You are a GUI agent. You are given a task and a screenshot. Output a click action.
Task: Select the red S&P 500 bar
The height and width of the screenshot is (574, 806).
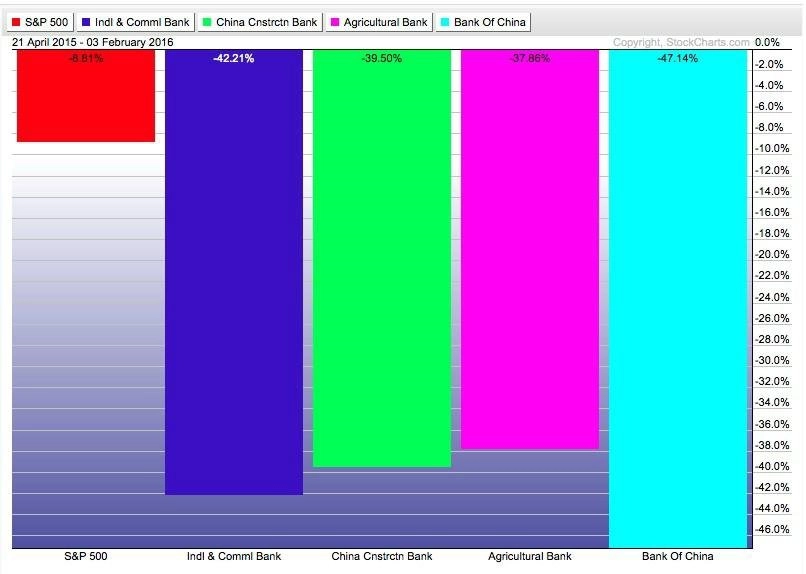86,96
